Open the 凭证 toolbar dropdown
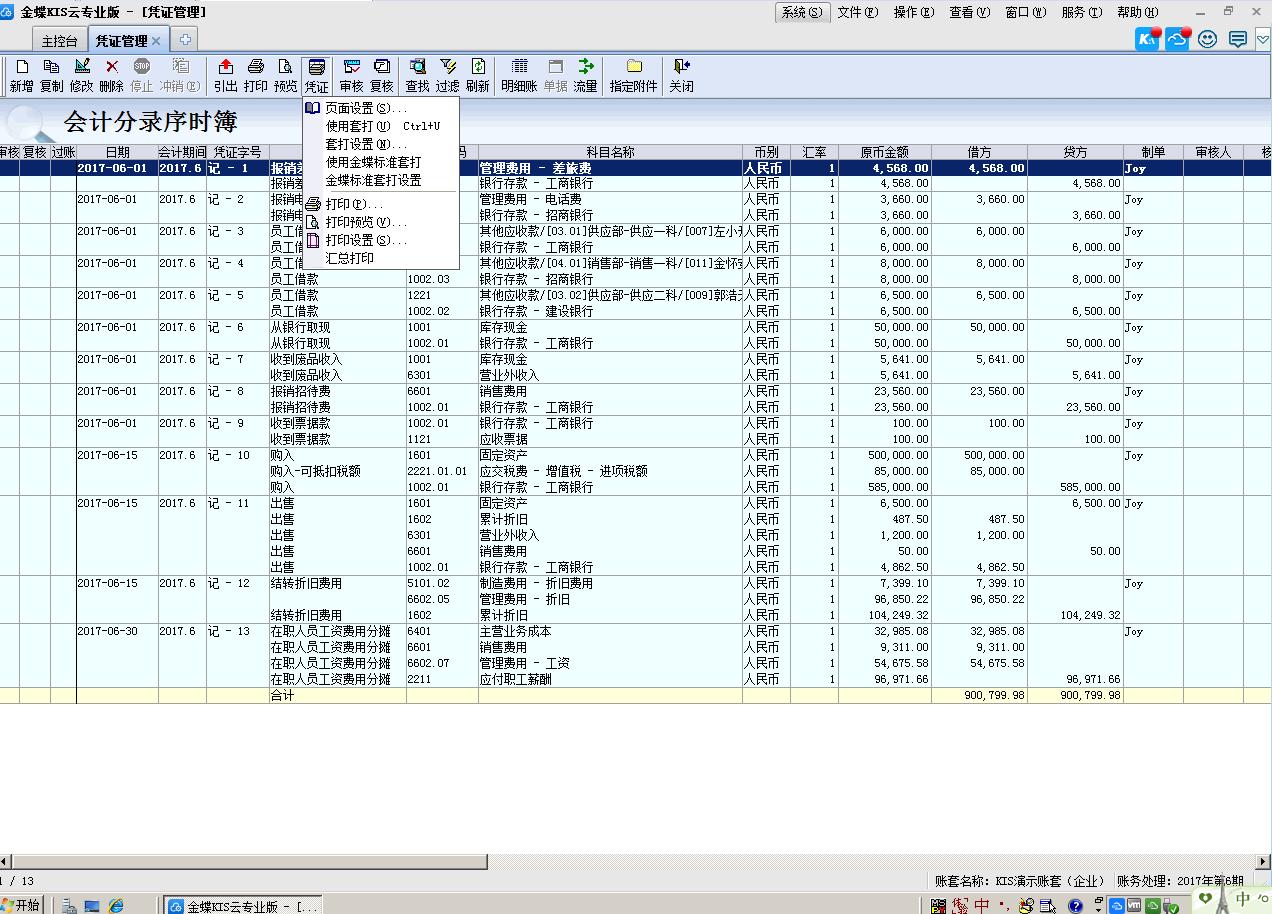This screenshot has width=1272, height=914. tap(316, 74)
